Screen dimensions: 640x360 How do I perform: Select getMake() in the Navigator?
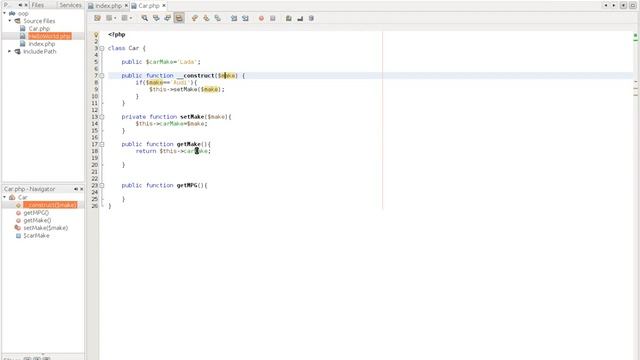(37, 220)
